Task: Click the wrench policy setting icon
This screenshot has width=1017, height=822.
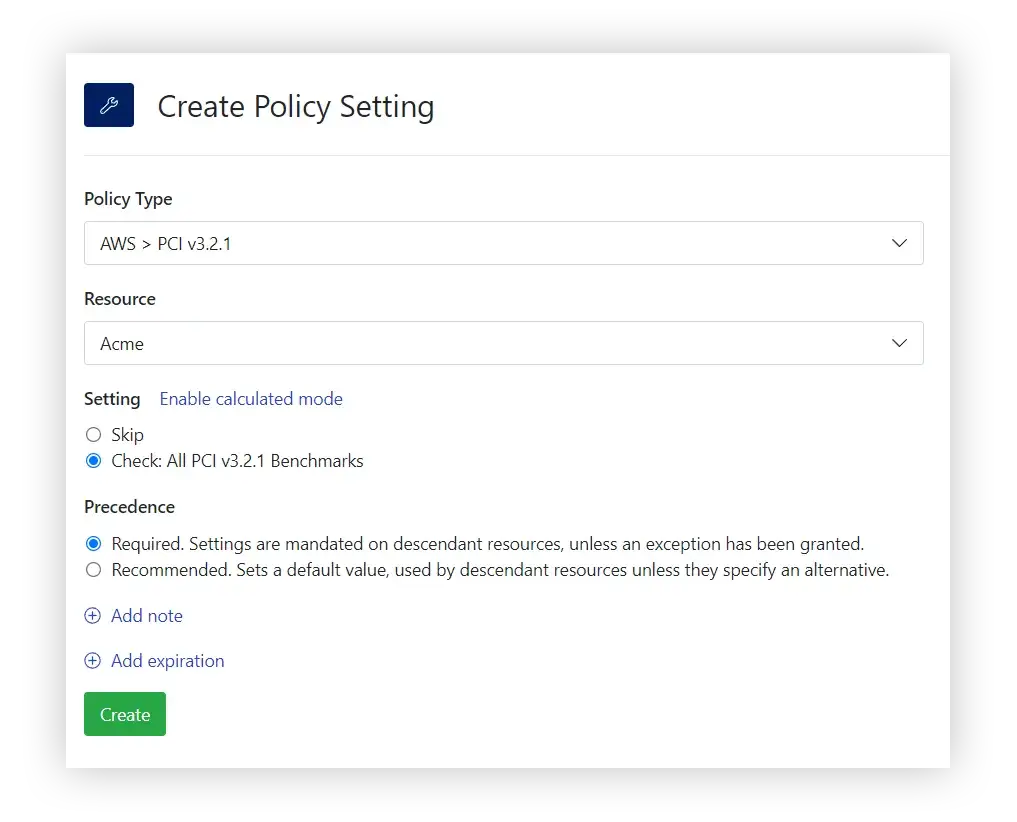Action: point(109,105)
